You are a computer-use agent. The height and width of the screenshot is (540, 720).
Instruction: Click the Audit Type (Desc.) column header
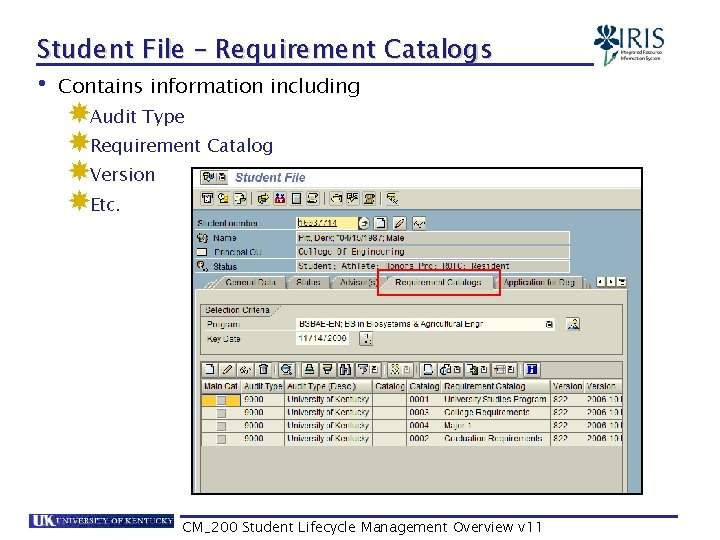328,386
